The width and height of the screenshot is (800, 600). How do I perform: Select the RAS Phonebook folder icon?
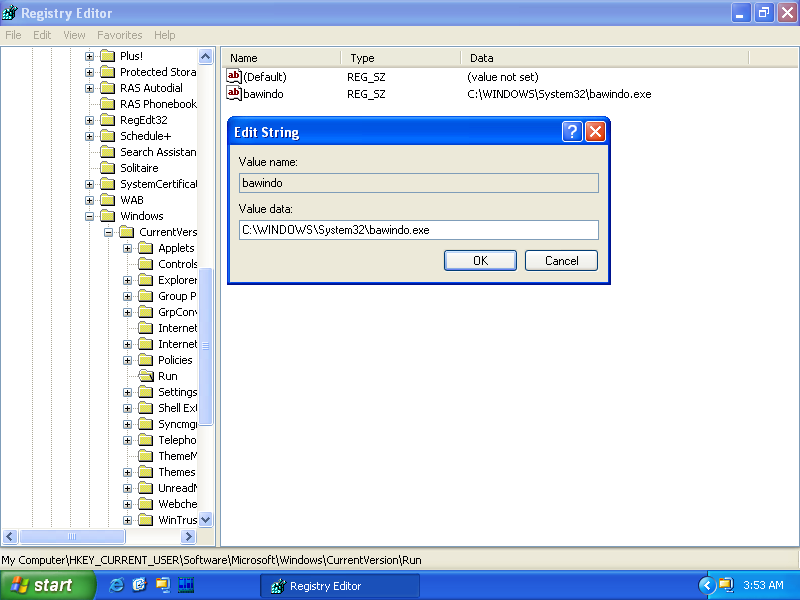tap(108, 104)
